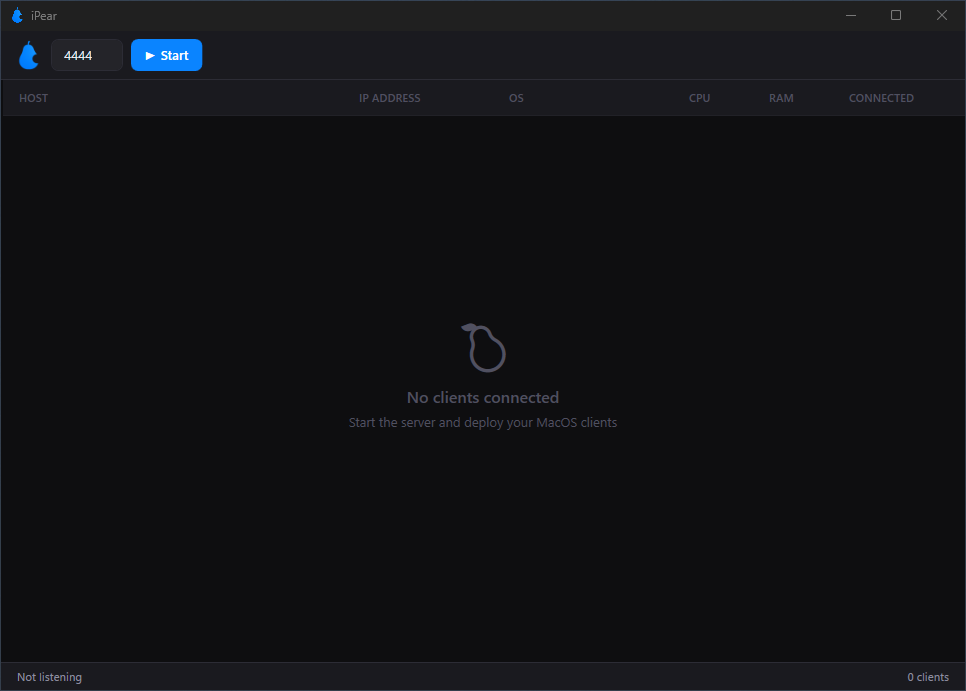This screenshot has height=691, width=966.
Task: Click the blue pear logo in the toolbar
Action: point(28,55)
